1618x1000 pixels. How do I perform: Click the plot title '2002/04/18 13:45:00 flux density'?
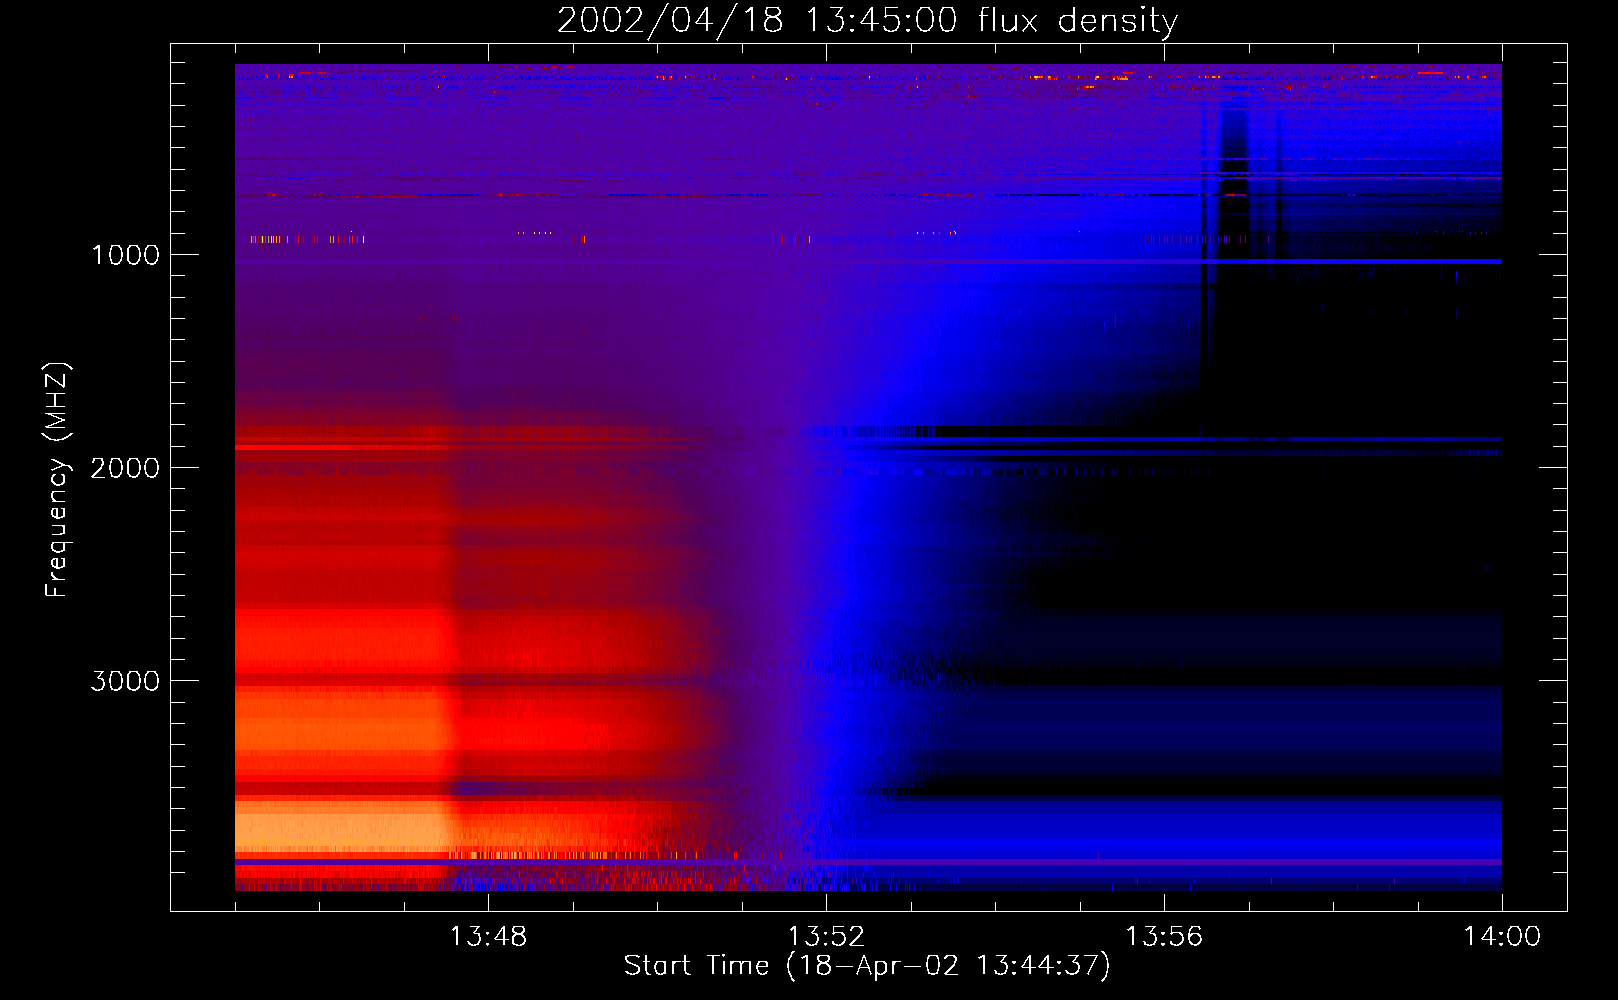(867, 20)
